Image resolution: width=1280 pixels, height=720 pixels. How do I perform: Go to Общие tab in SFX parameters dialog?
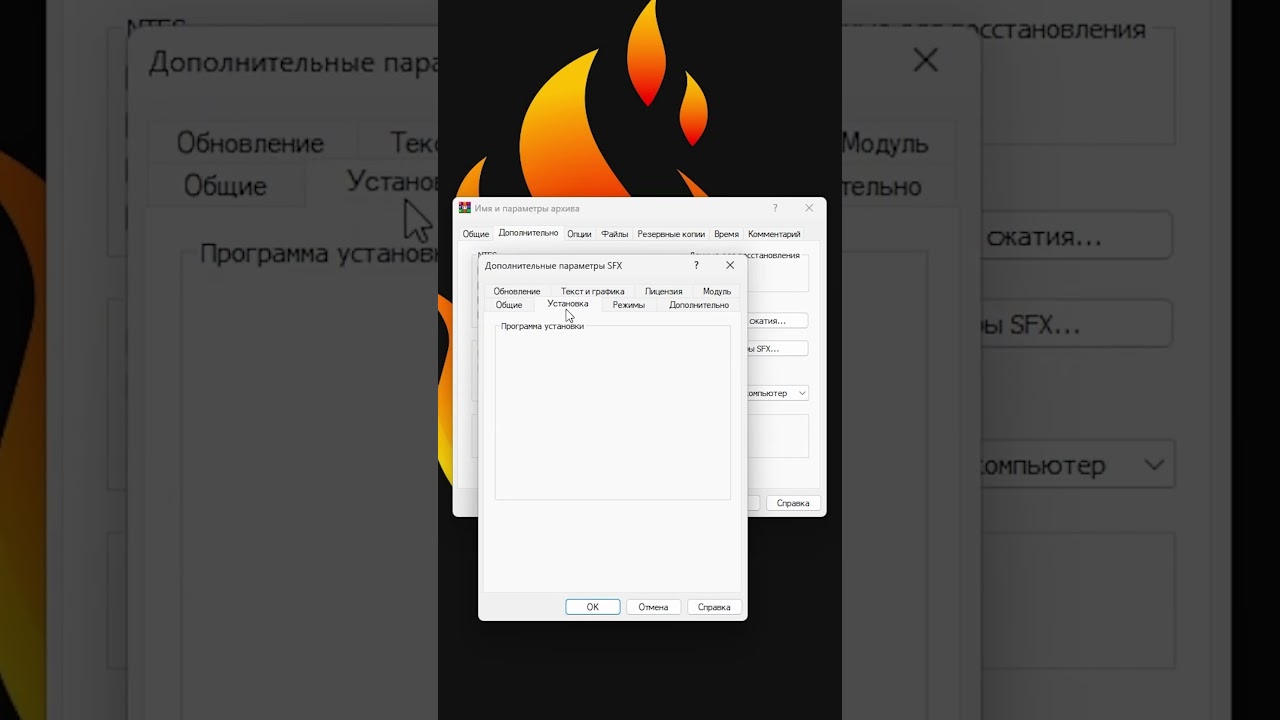508,305
